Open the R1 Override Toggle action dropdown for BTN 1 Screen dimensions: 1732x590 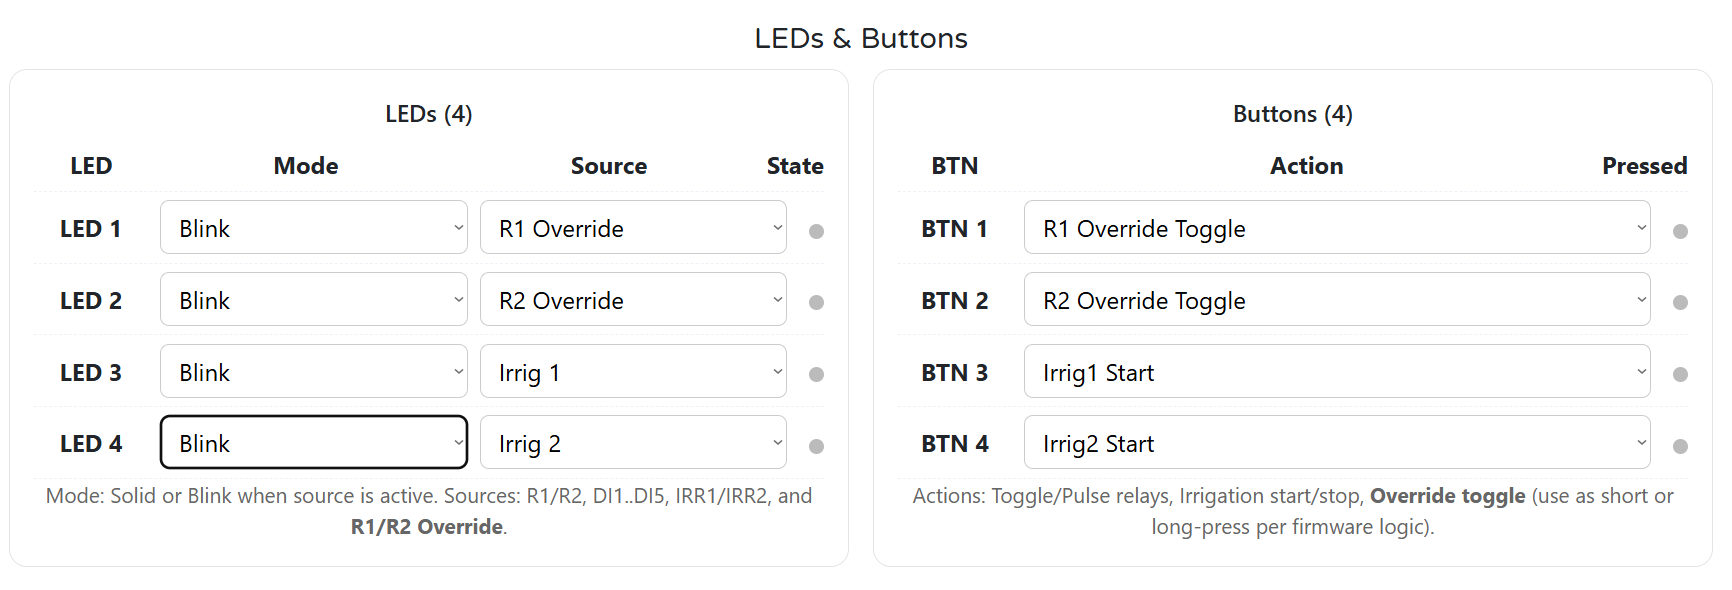click(1337, 228)
